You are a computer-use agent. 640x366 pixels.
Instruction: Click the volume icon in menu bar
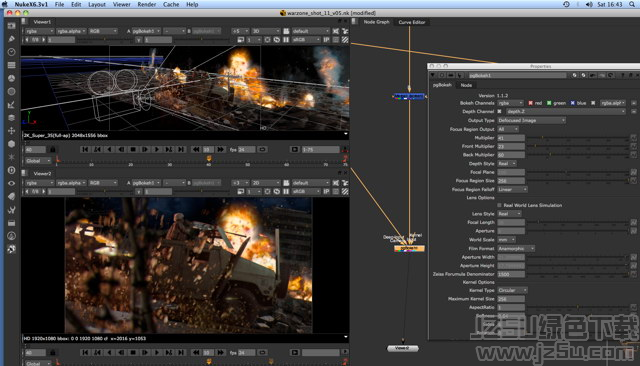point(589,4)
